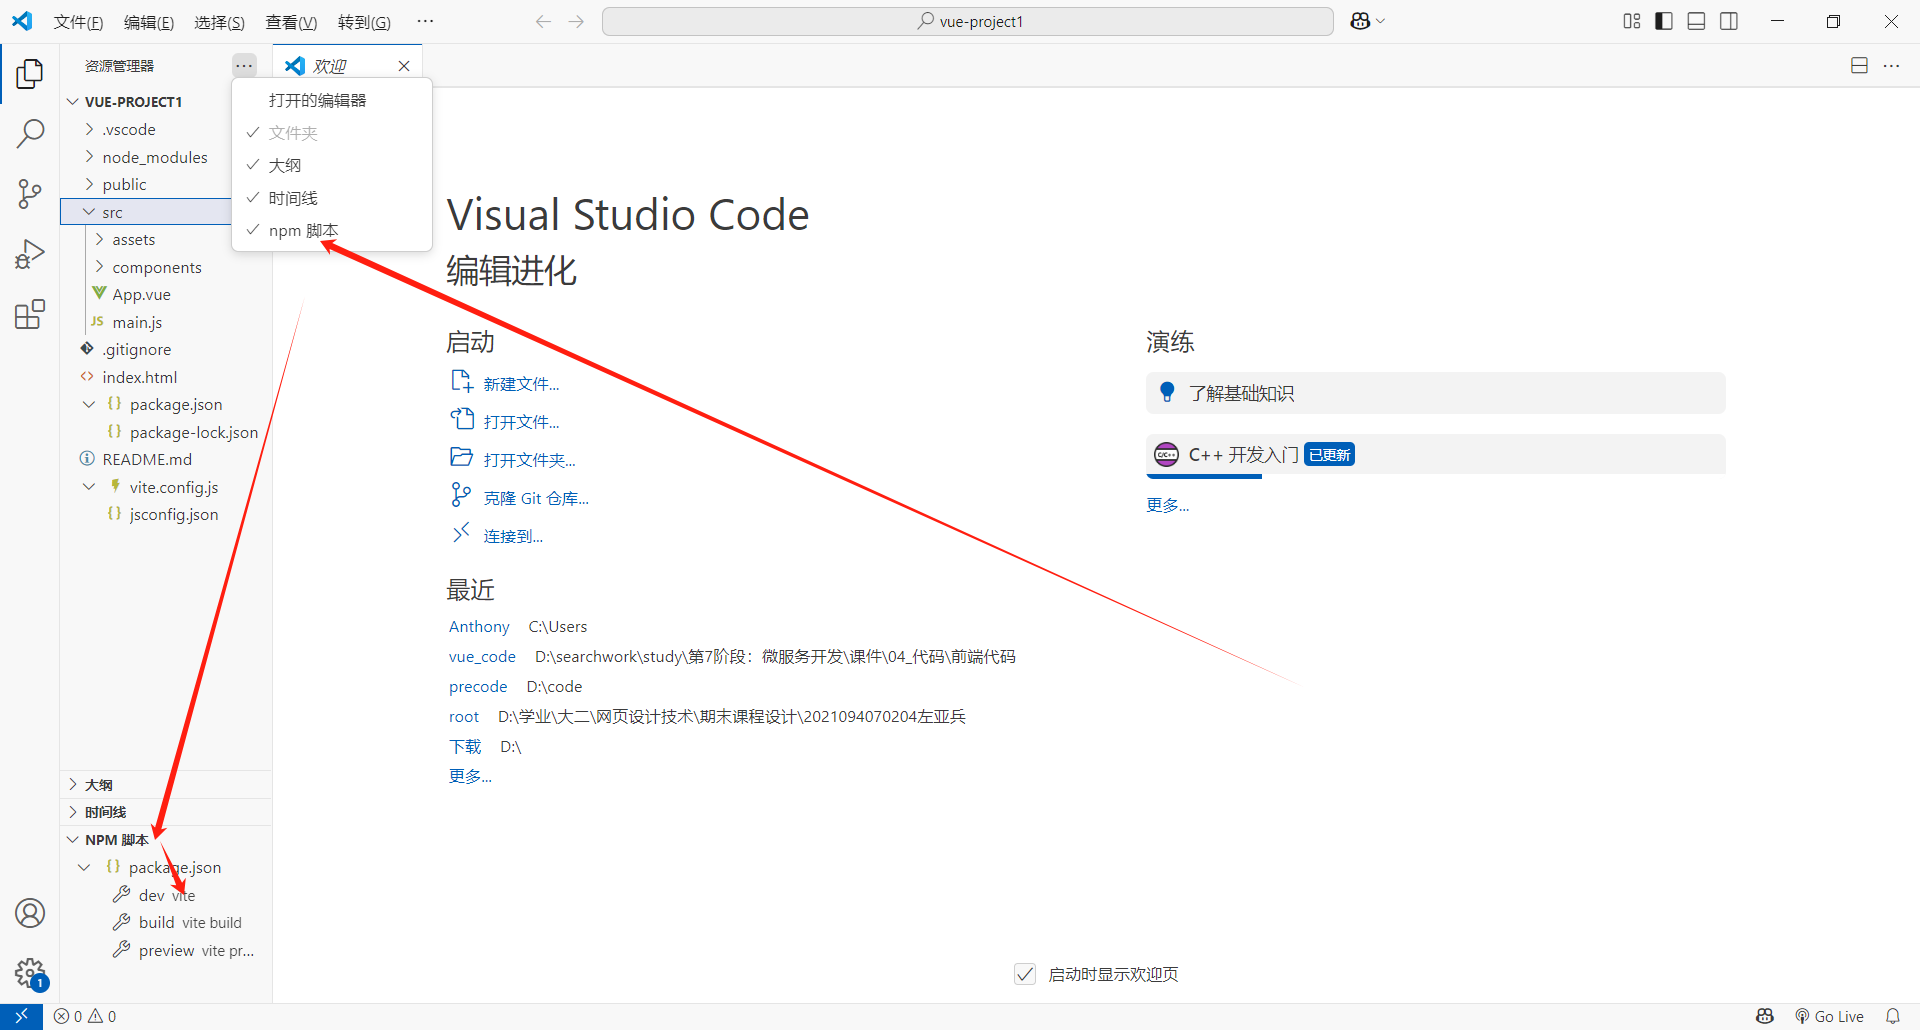Click 连接到... link
Image resolution: width=1920 pixels, height=1030 pixels.
point(513,536)
